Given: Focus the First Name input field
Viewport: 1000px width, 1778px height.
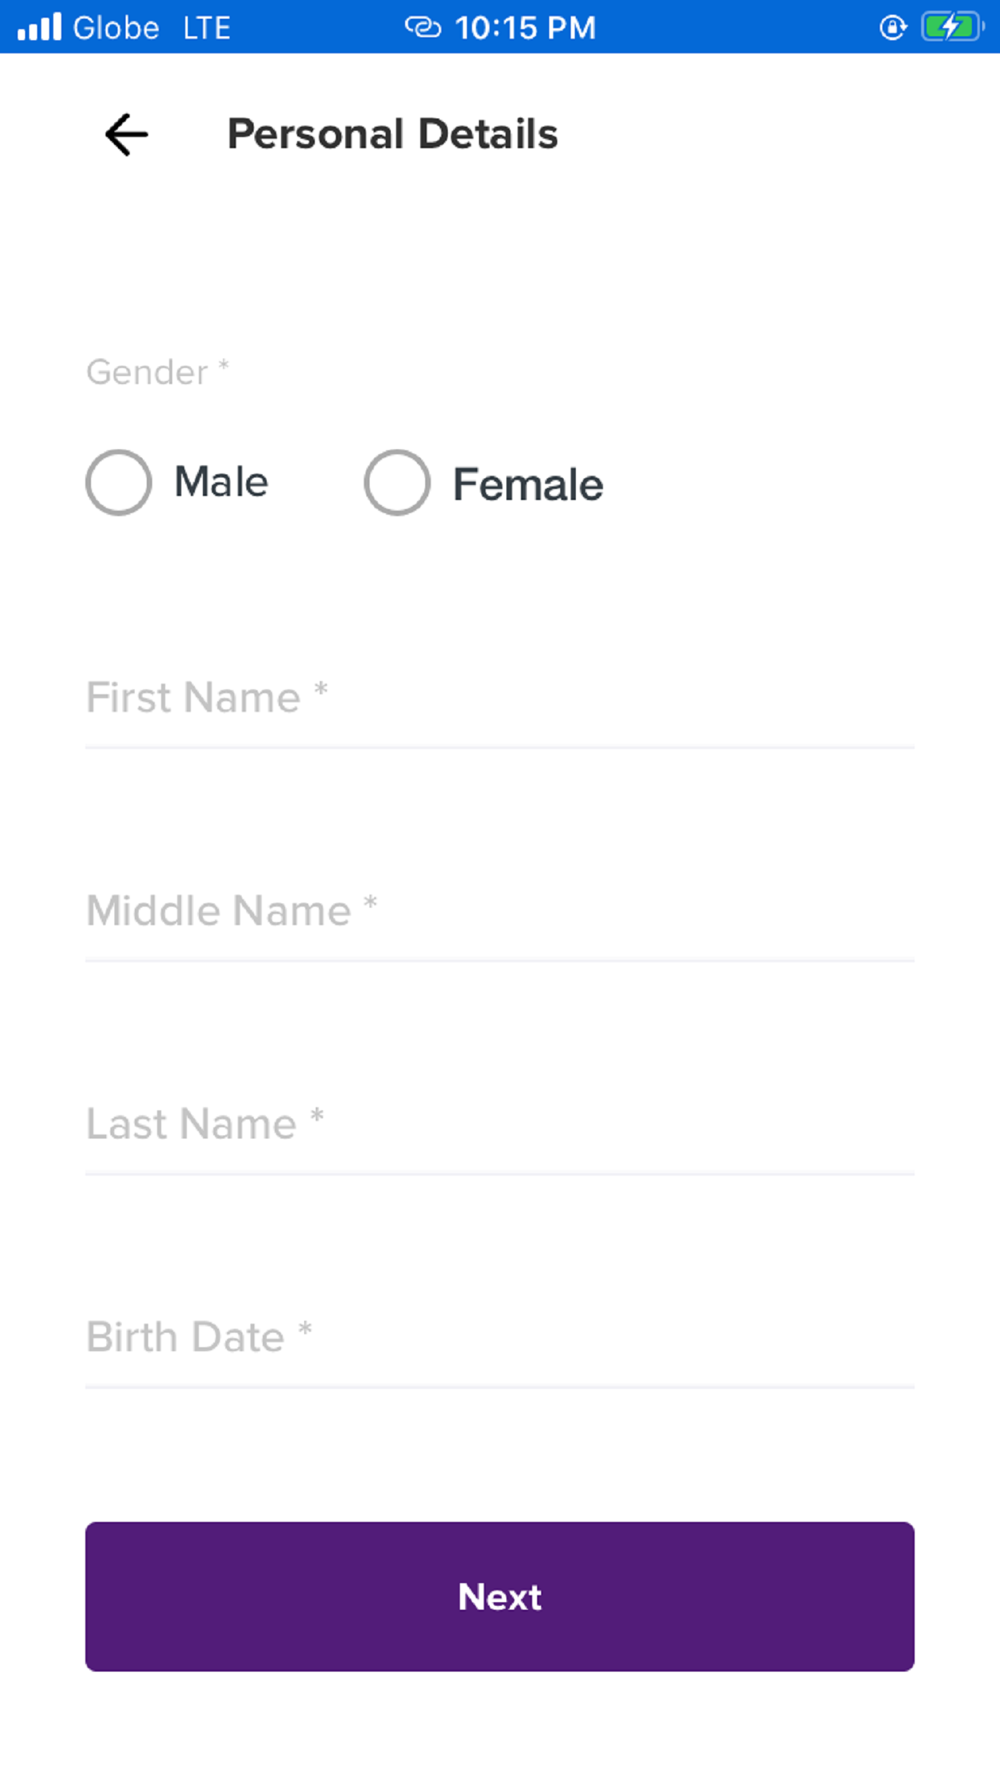Looking at the screenshot, I should tap(500, 698).
